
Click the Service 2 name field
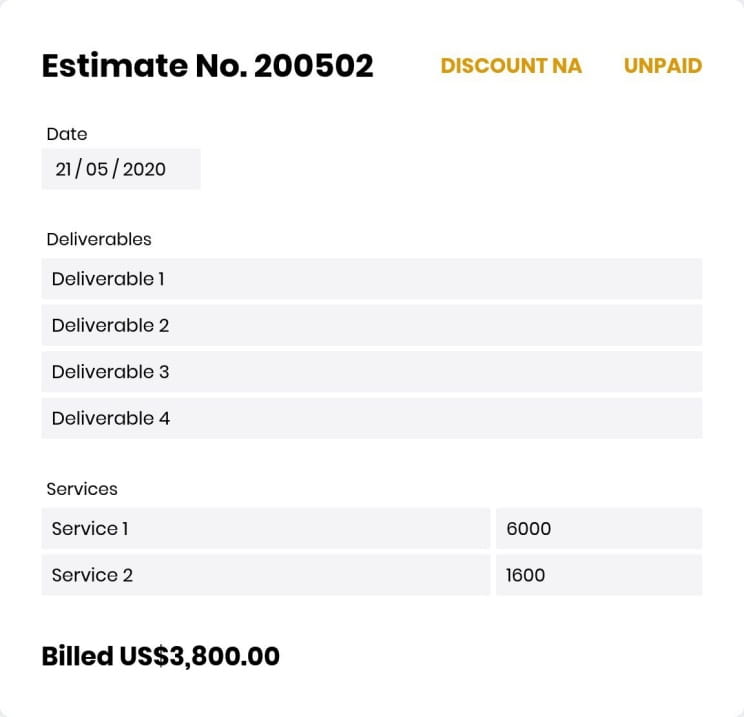[266, 575]
